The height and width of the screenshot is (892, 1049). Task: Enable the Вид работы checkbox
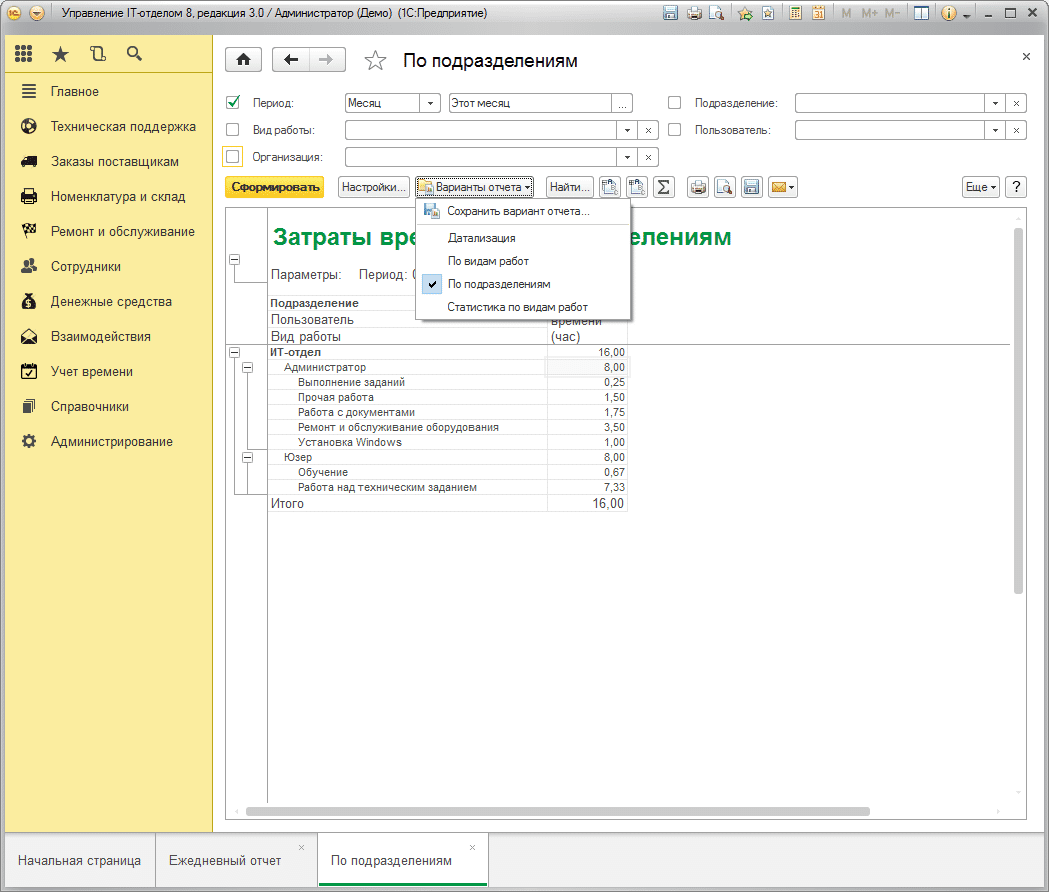[x=233, y=130]
